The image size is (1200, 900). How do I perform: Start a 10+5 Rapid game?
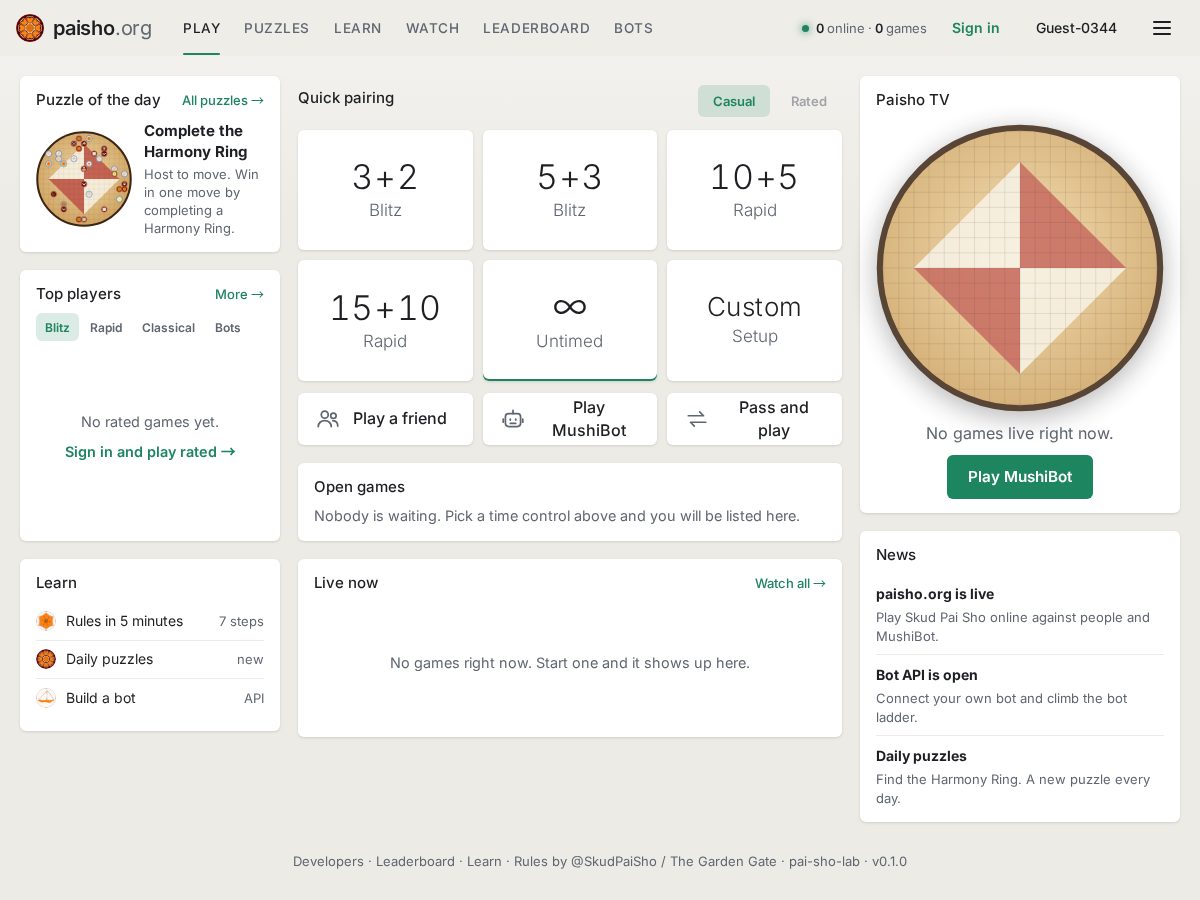click(x=755, y=190)
